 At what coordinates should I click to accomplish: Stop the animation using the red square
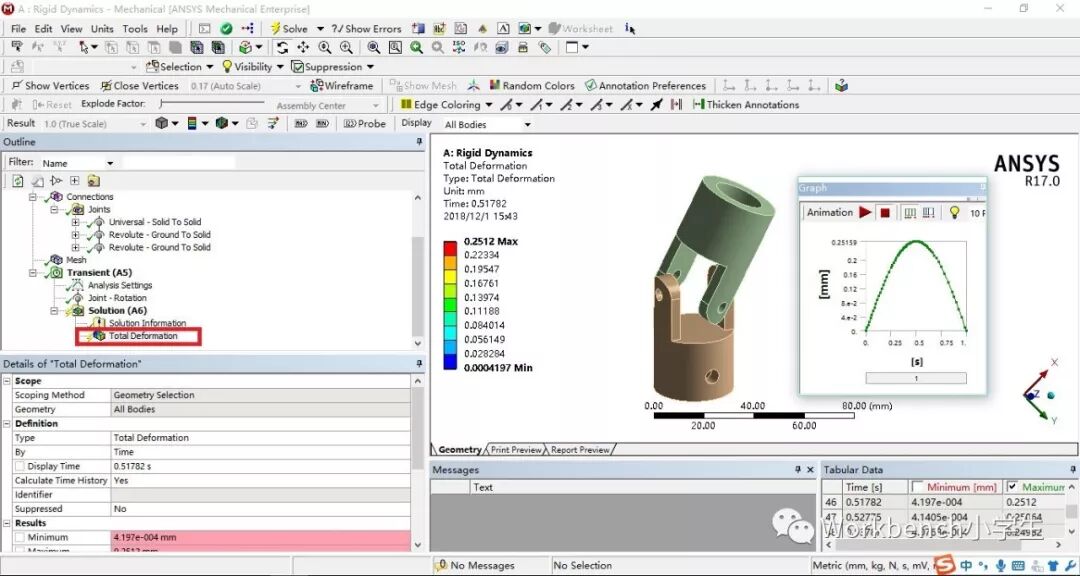pos(885,212)
